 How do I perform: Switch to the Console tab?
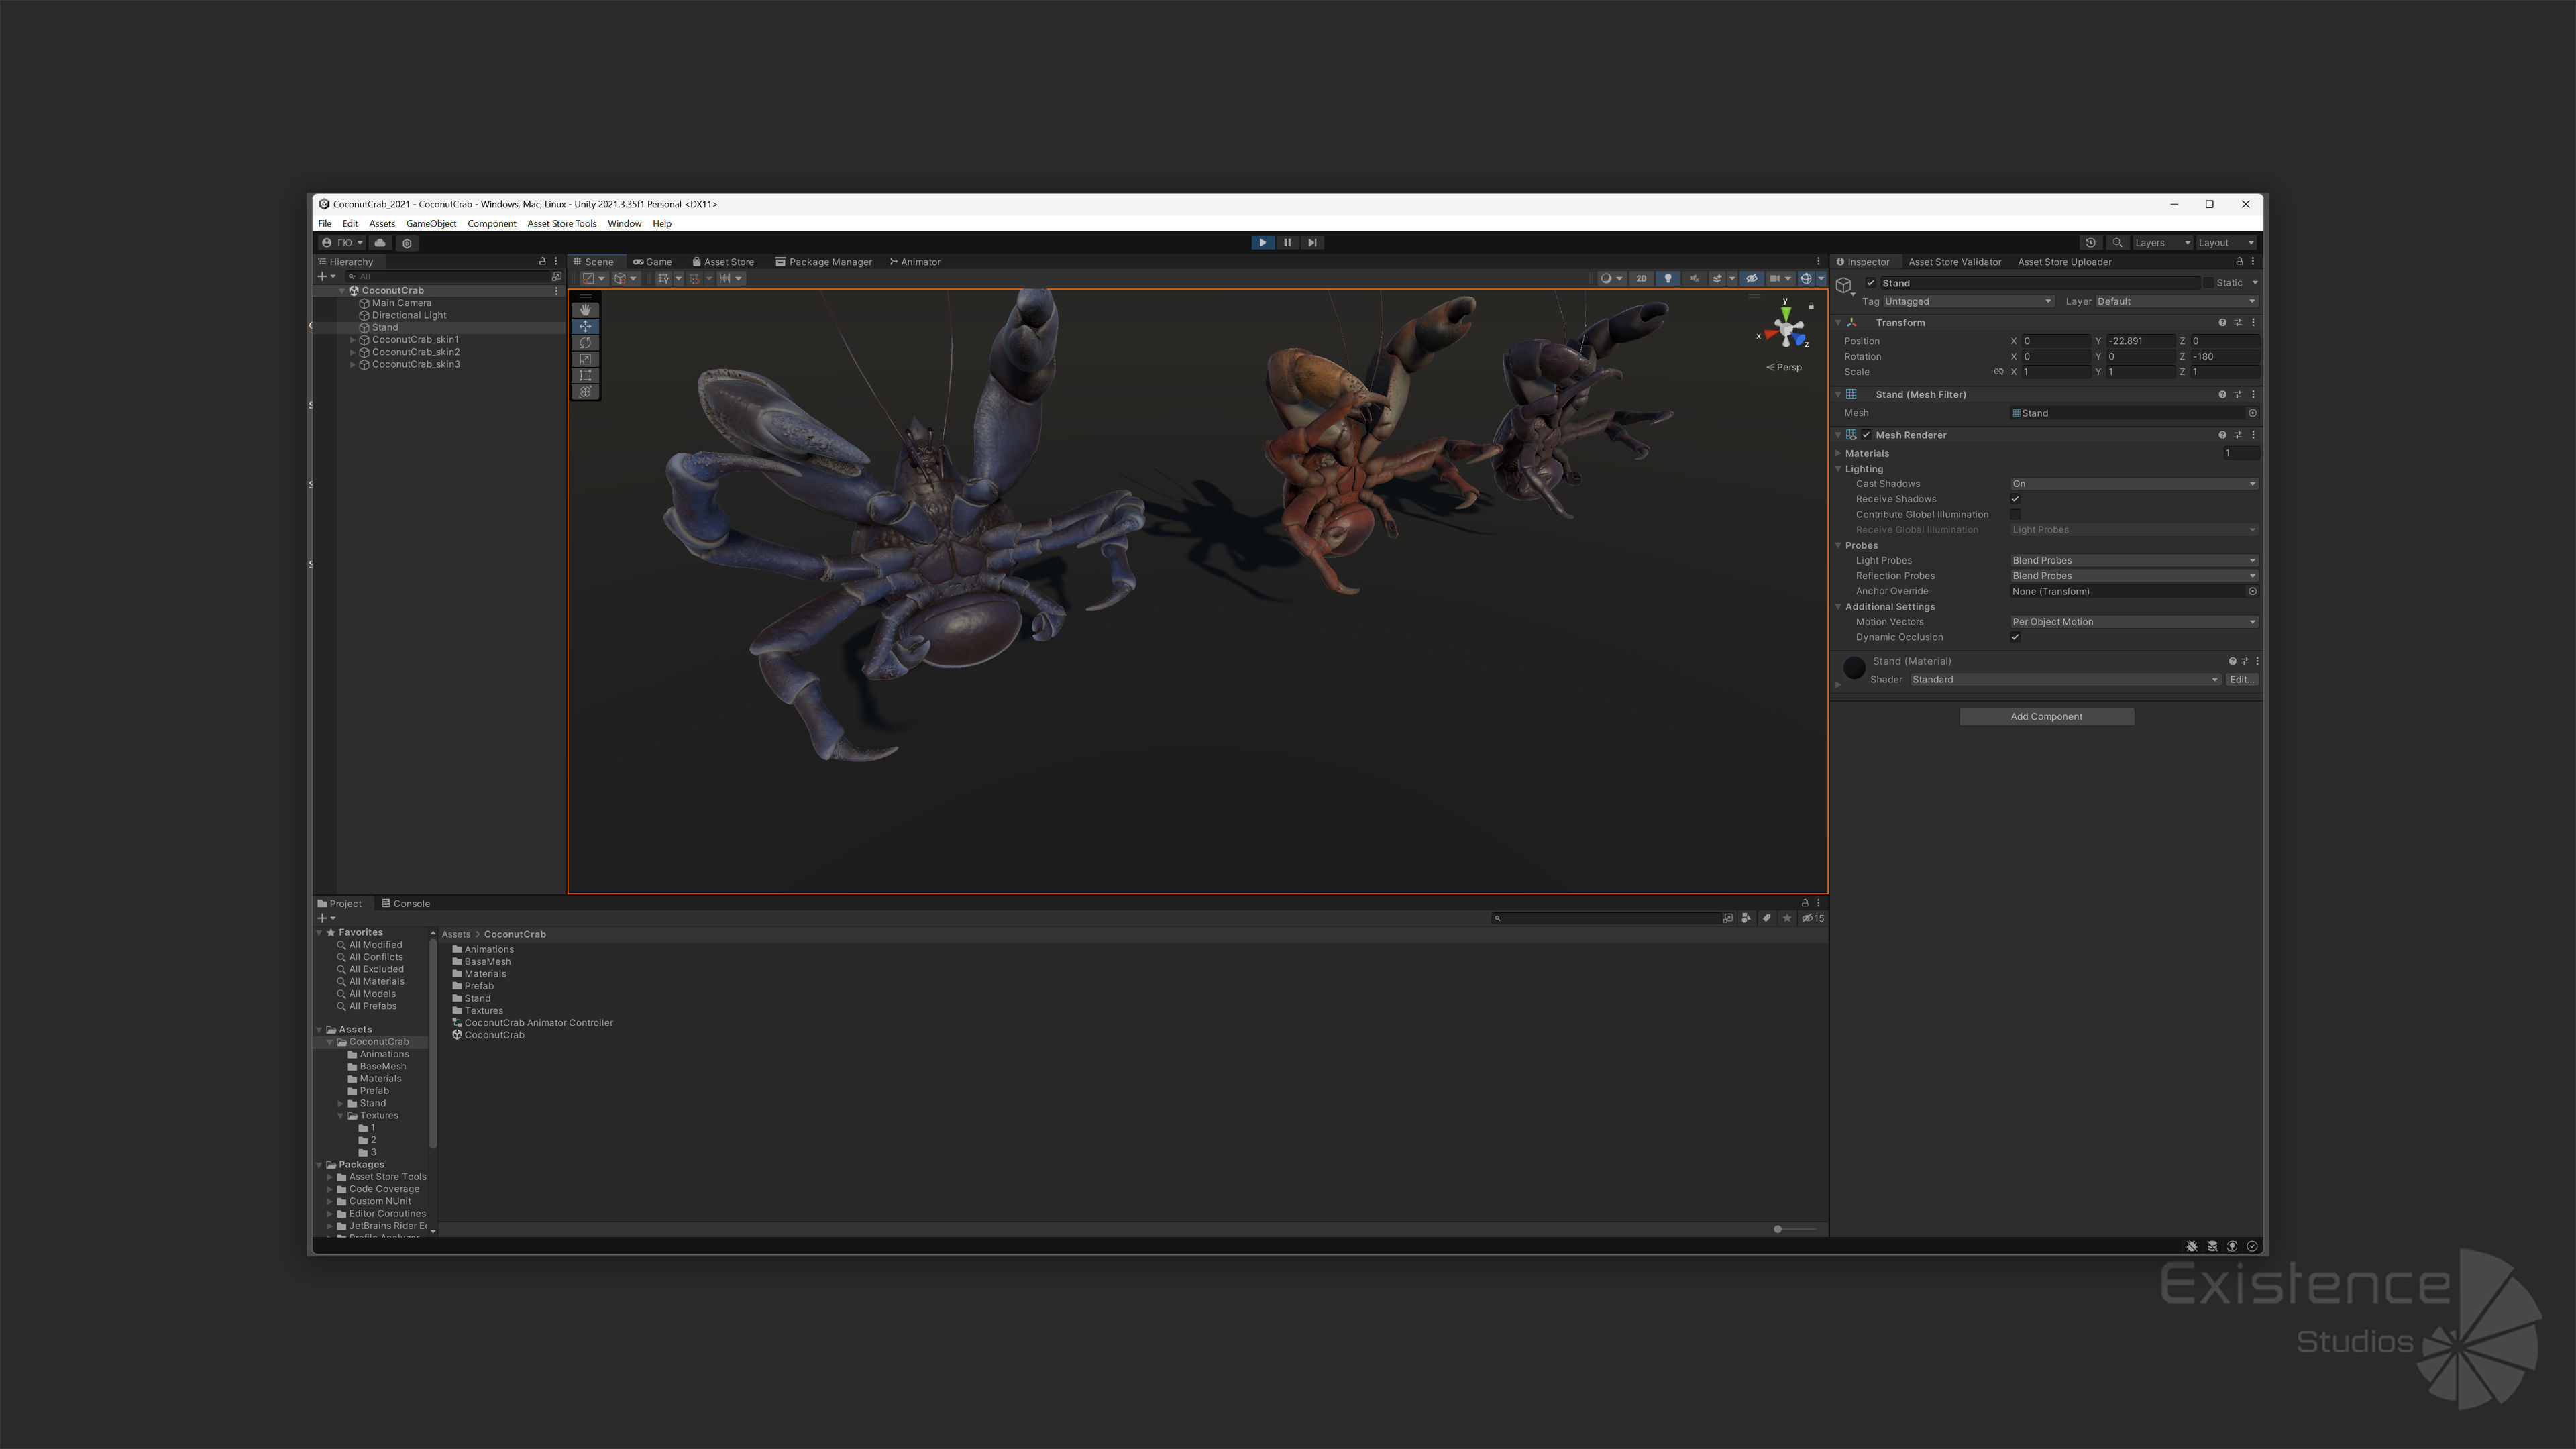coord(405,904)
